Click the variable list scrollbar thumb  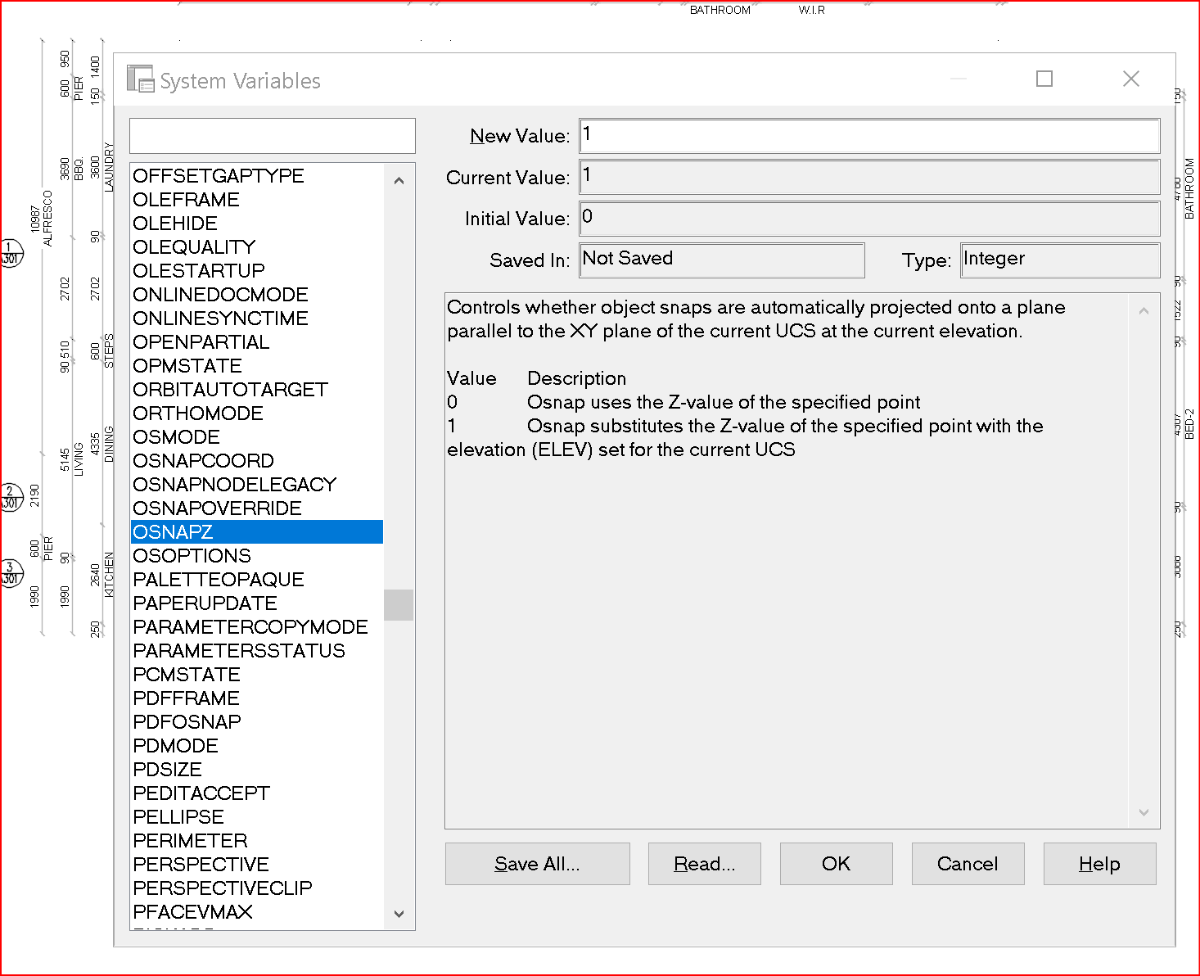pos(399,605)
